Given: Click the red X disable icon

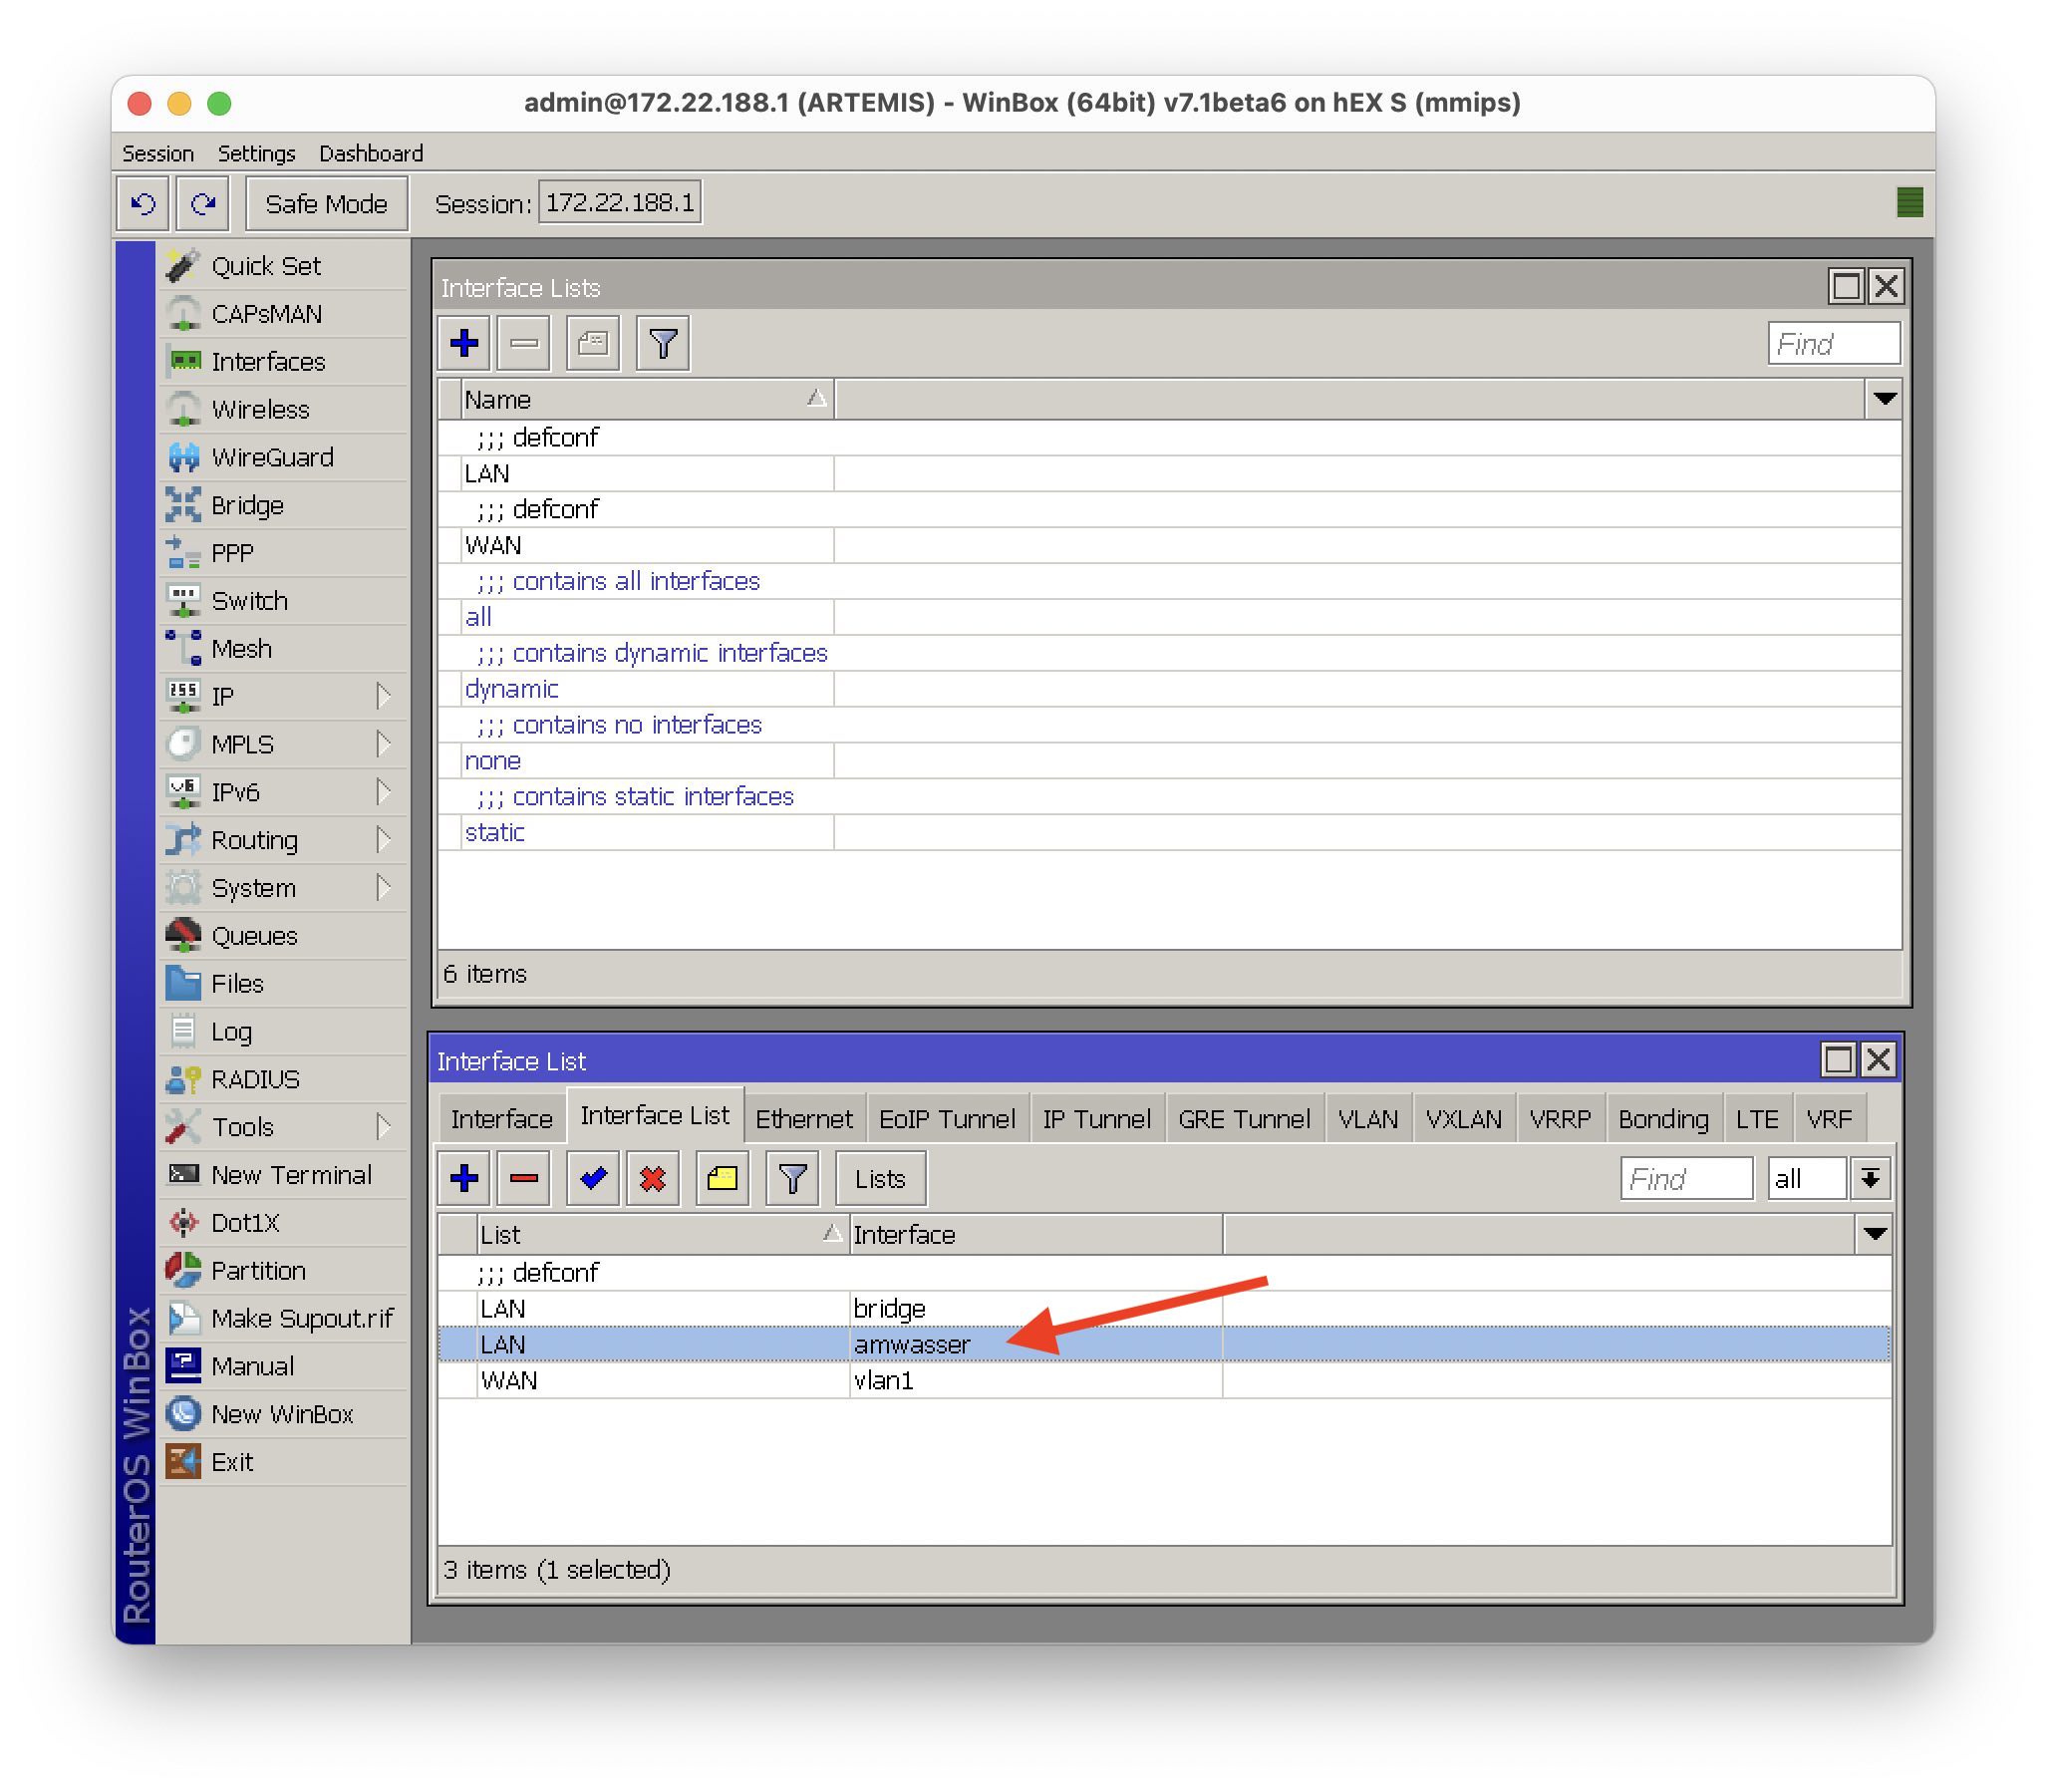Looking at the screenshot, I should click(x=653, y=1178).
